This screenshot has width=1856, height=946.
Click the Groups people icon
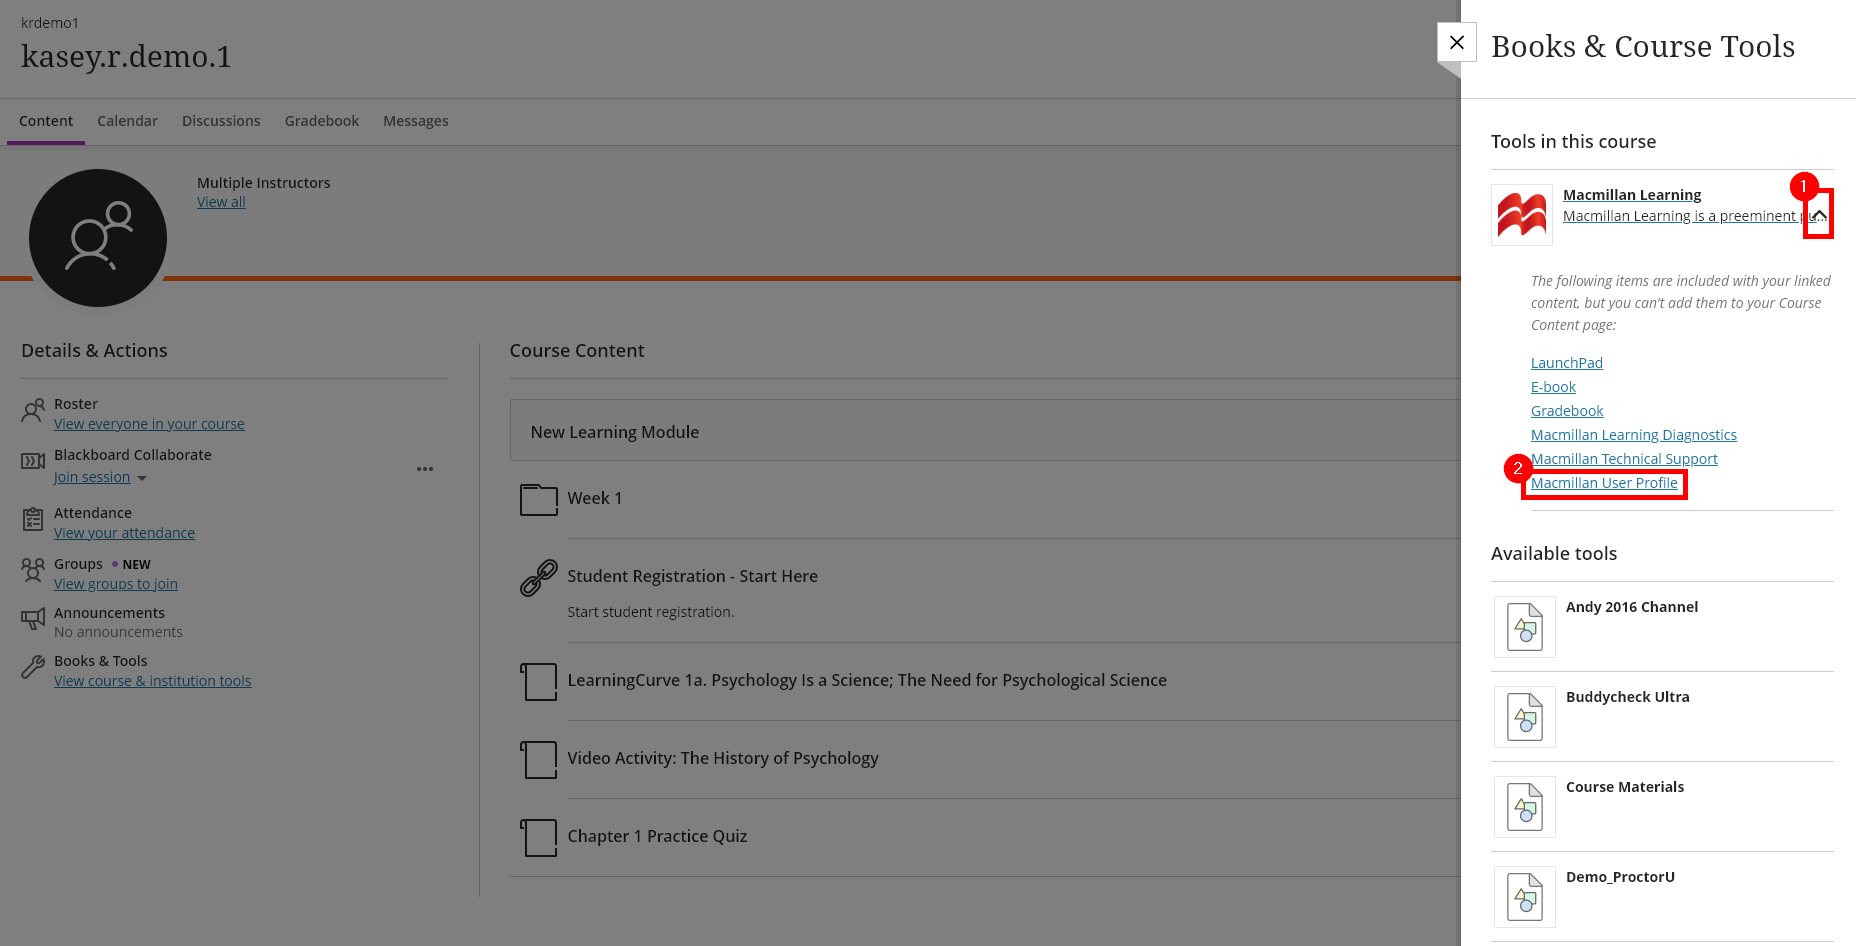tap(32, 570)
